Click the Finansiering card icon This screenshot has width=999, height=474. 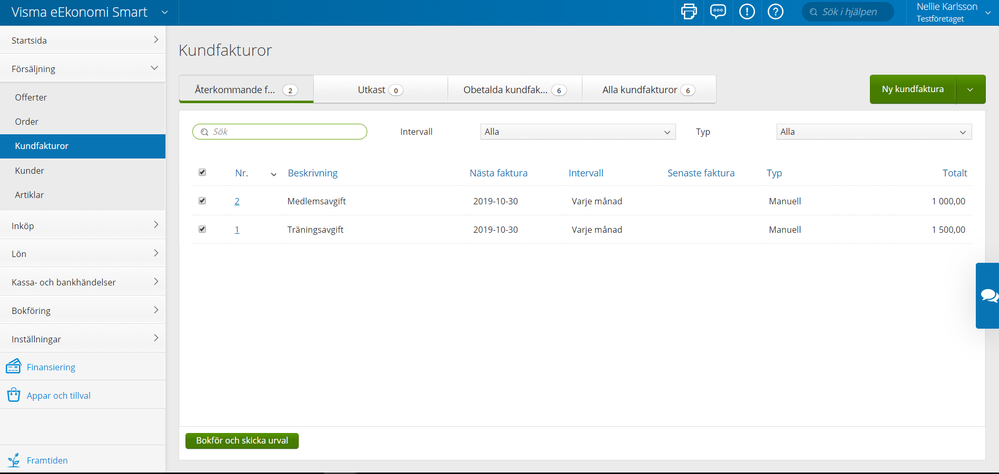coord(14,367)
